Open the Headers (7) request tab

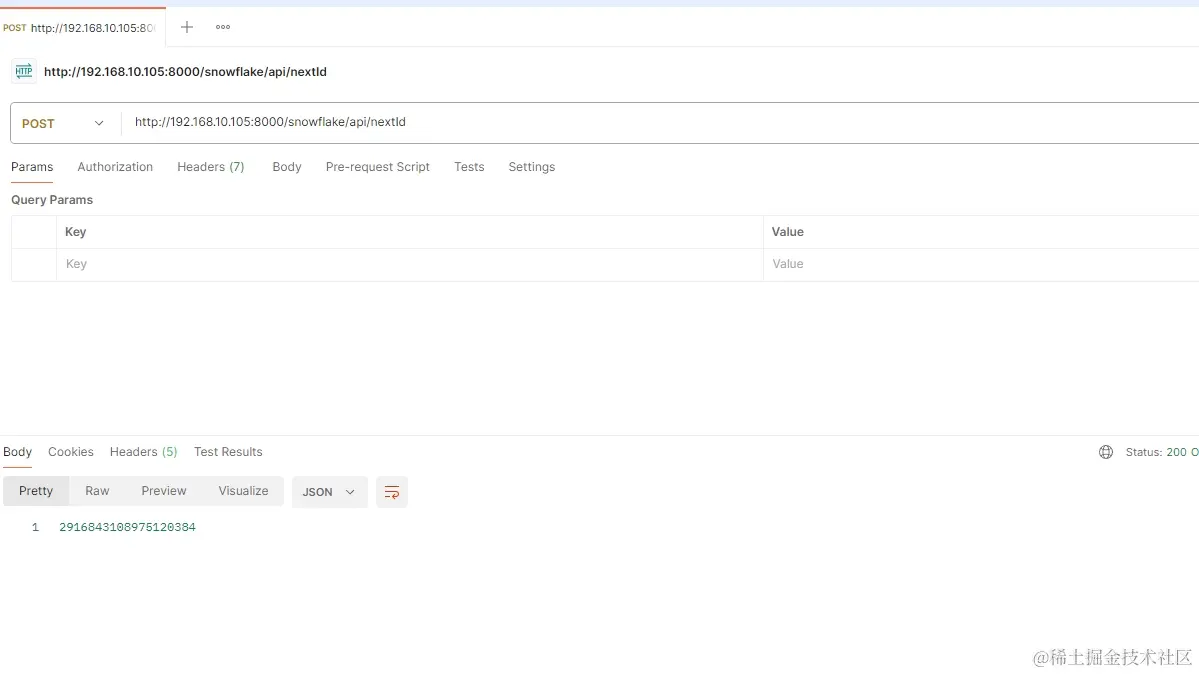pos(210,167)
